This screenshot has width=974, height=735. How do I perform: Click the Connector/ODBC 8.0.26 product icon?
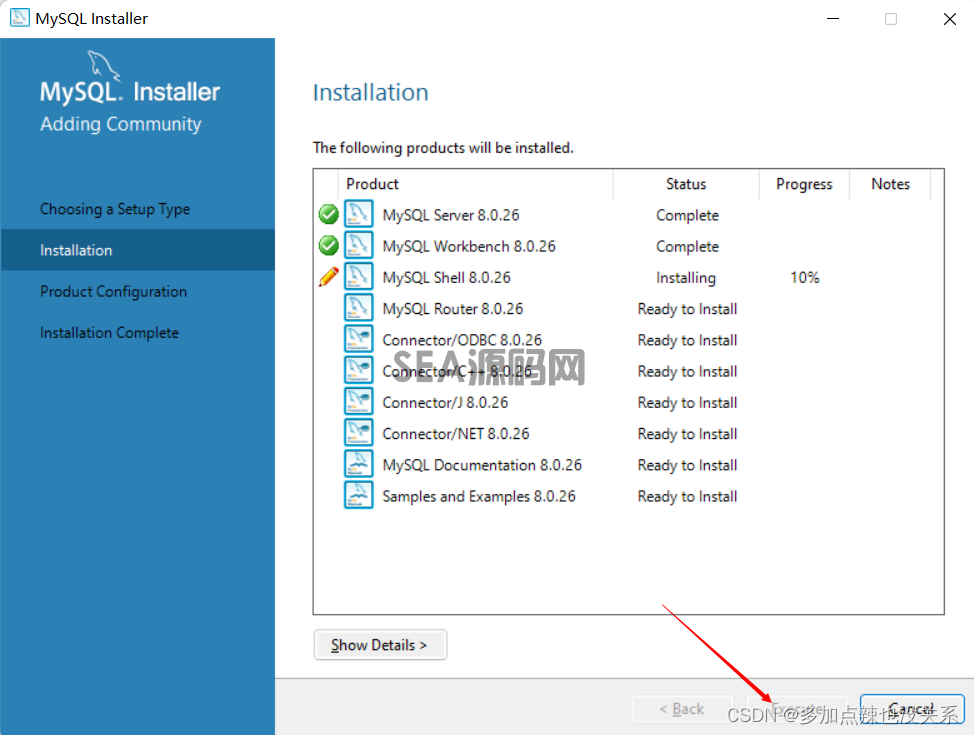coord(358,339)
